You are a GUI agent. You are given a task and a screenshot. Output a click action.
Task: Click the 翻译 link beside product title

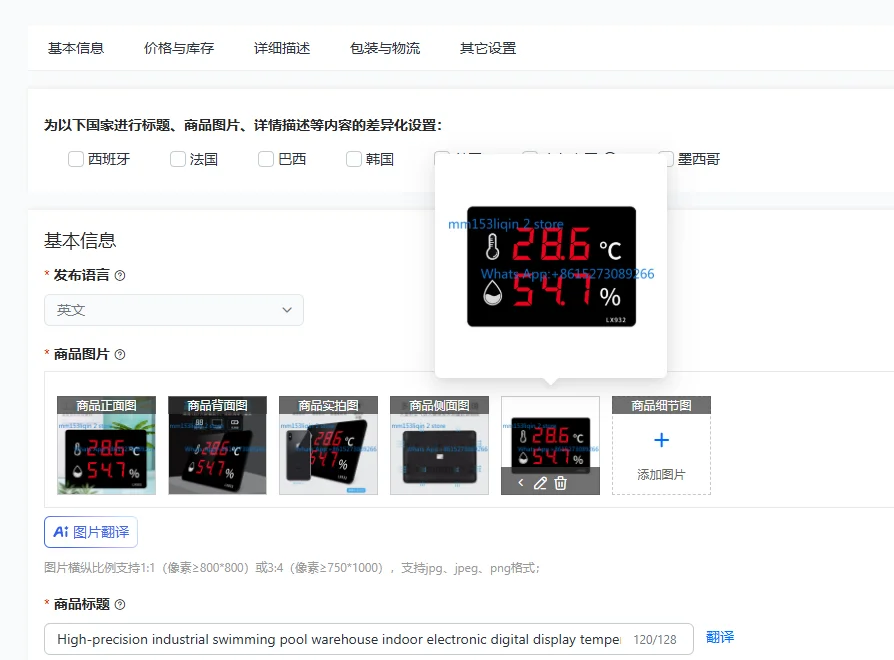(x=720, y=637)
